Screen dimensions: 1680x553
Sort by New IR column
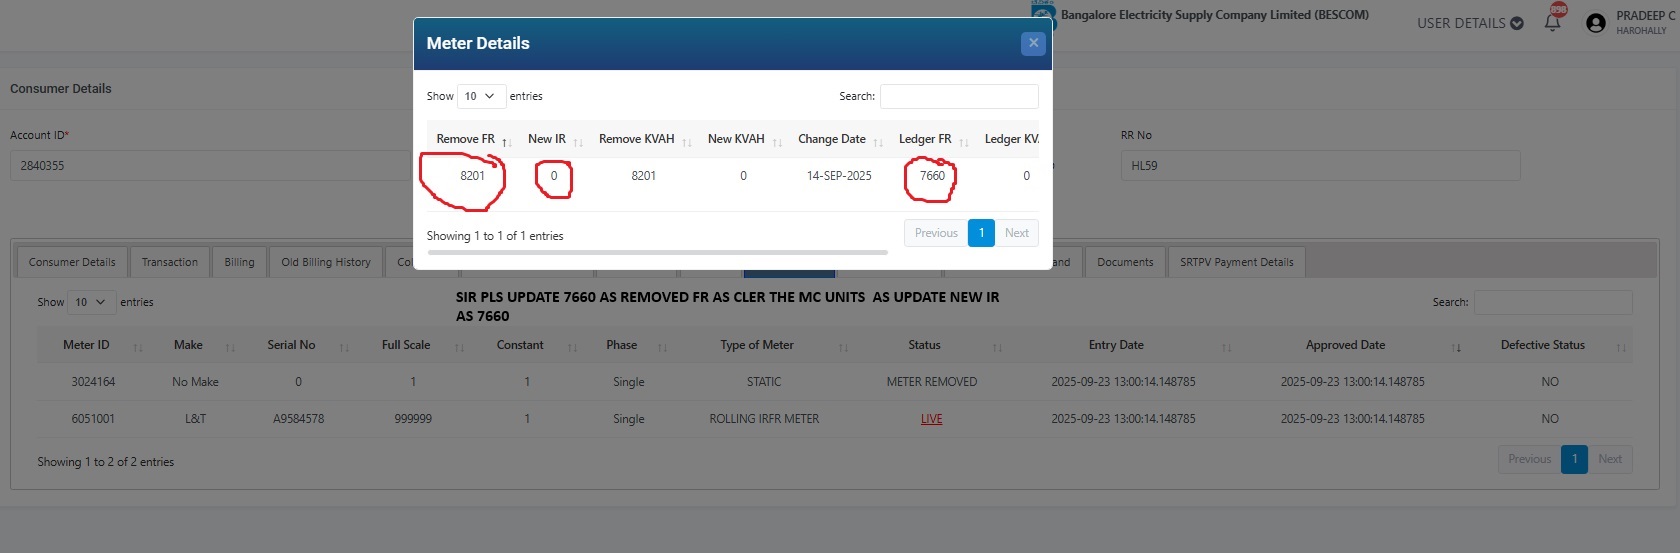pos(554,139)
